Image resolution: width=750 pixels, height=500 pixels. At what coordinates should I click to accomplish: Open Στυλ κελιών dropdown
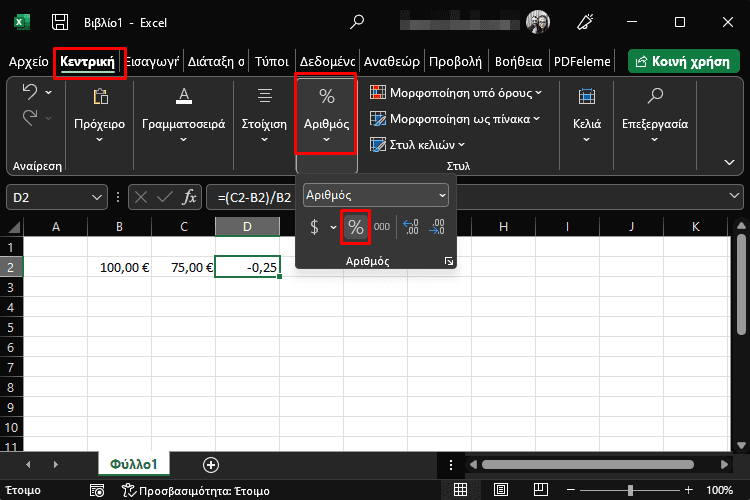[417, 144]
